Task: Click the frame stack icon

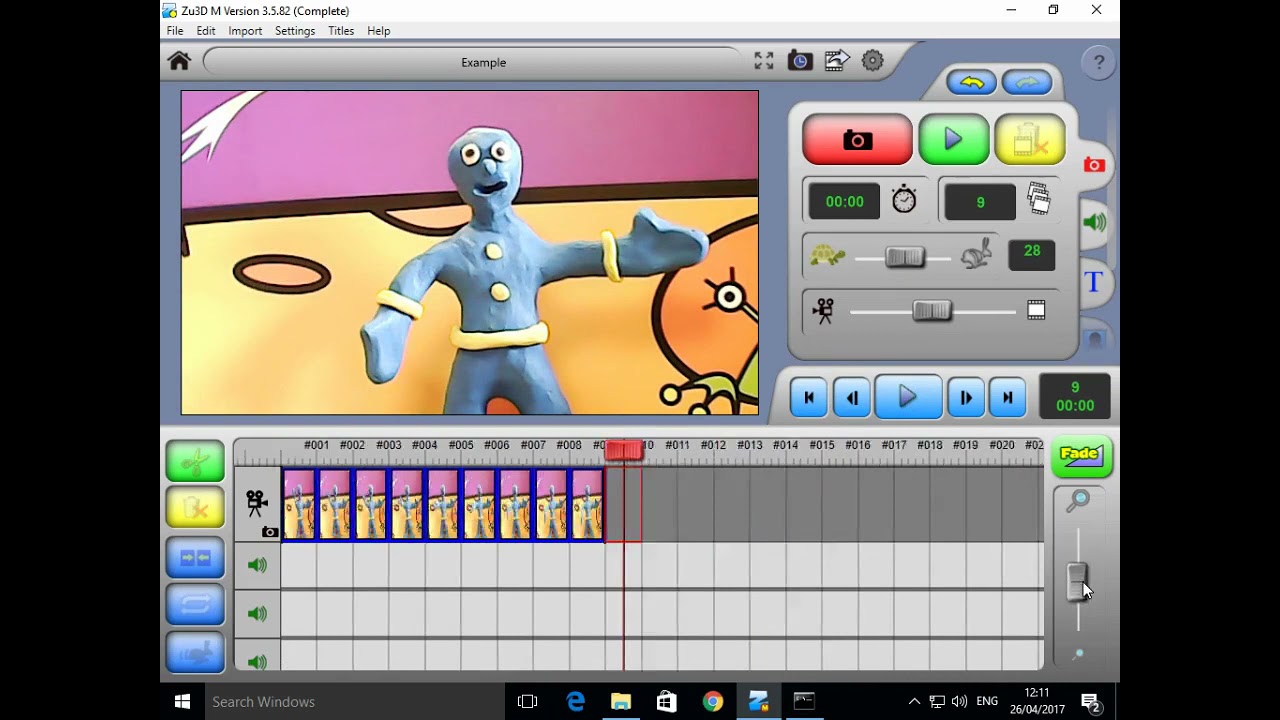Action: click(x=1039, y=198)
